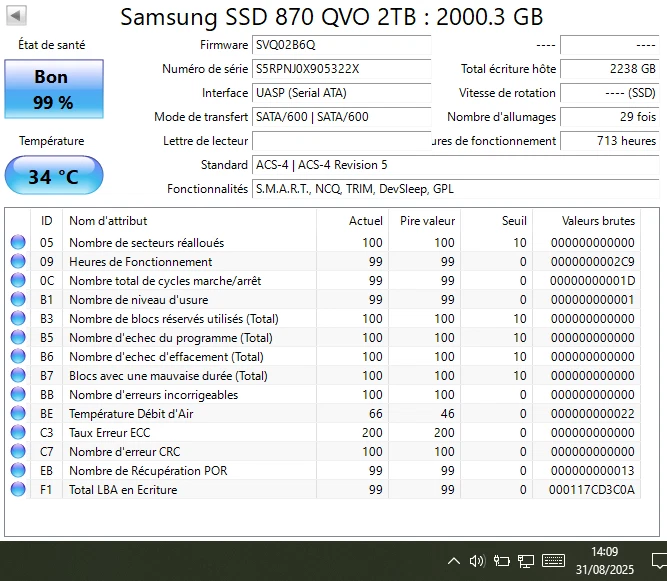Select the Total LBA en Ecriture text

pyautogui.click(x=123, y=490)
